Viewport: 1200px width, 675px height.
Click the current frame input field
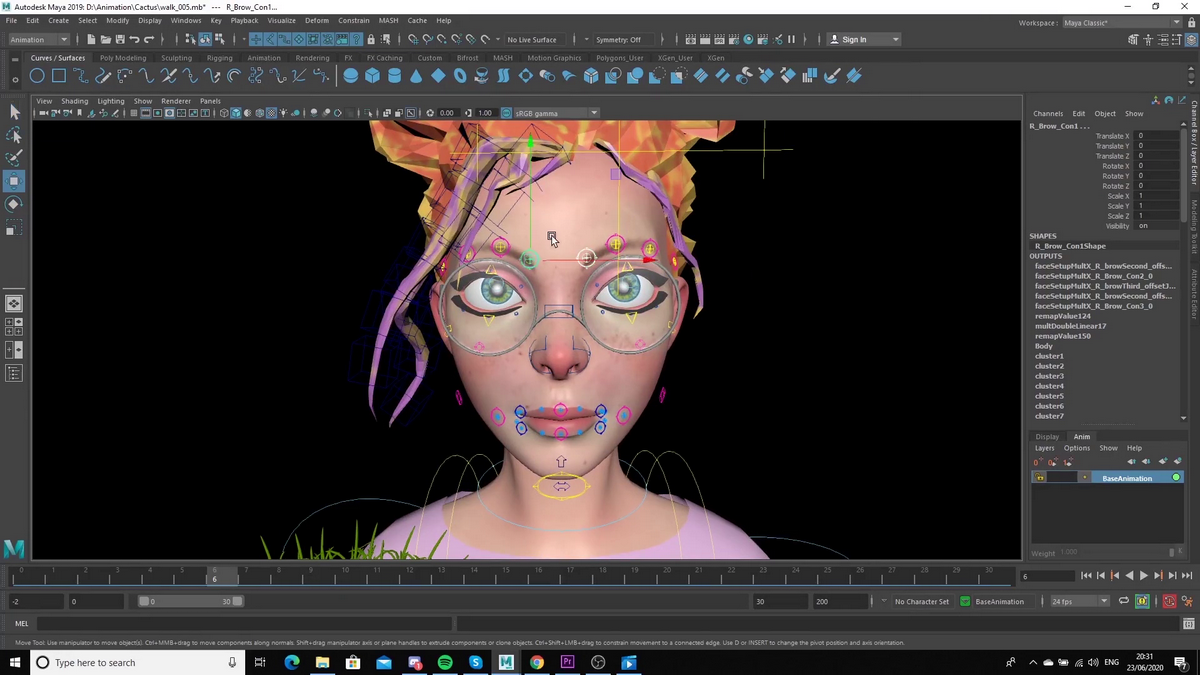click(1047, 576)
